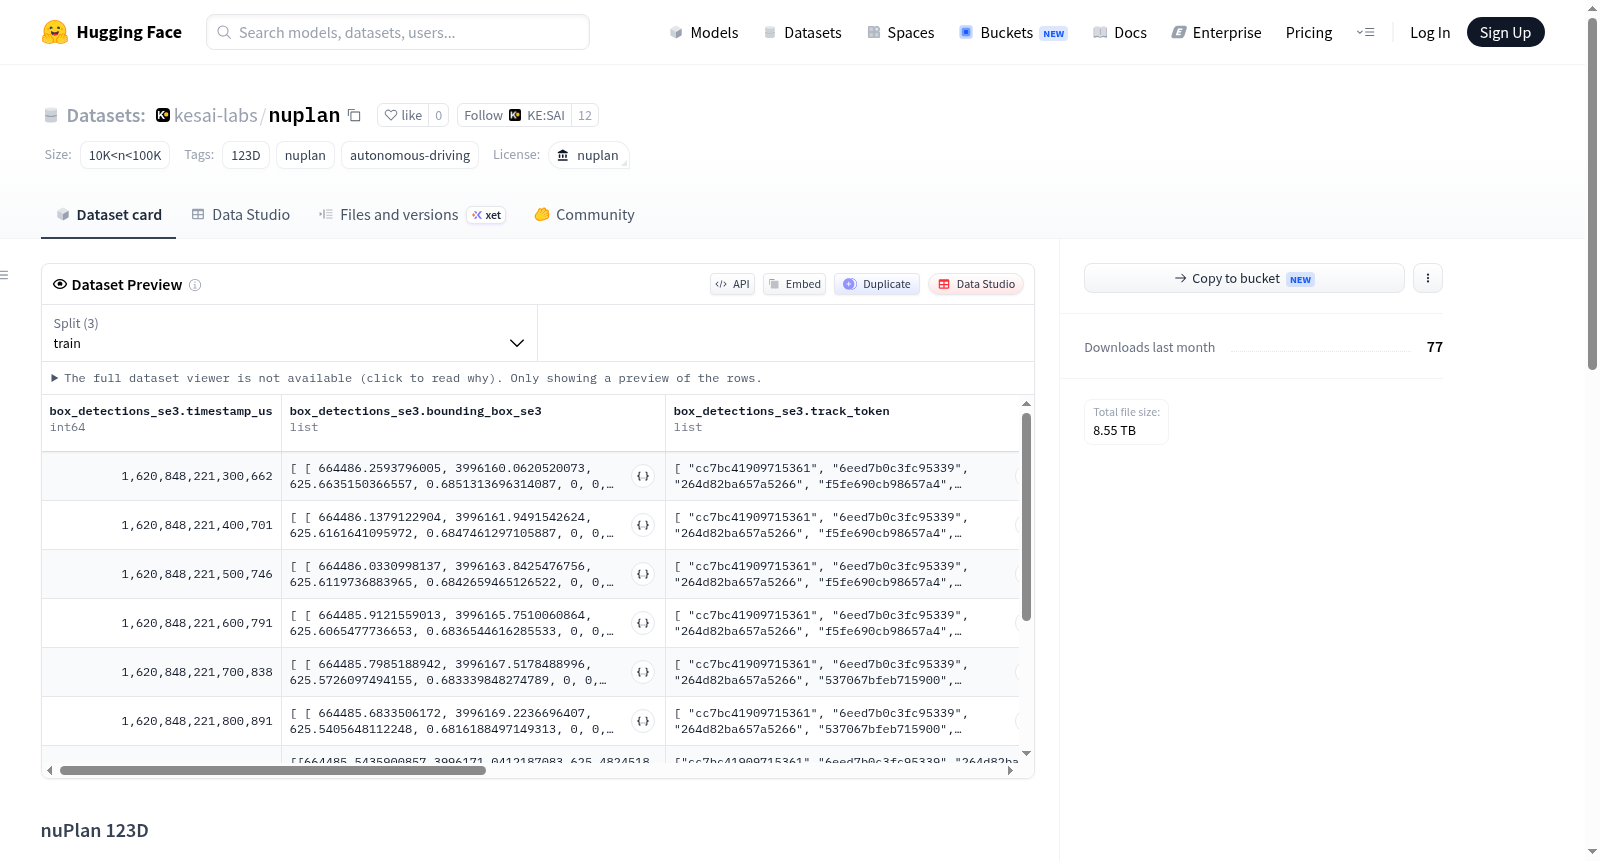Follow the KE:SAI organization
This screenshot has height=861, width=1600.
coord(514,115)
